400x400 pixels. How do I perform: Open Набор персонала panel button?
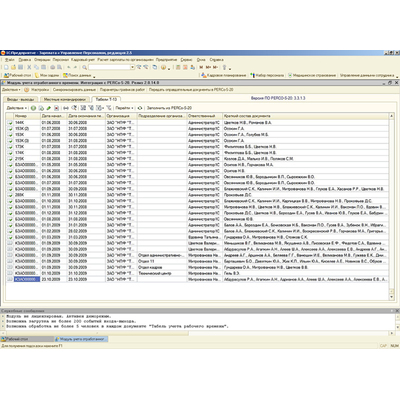pyautogui.click(x=267, y=75)
